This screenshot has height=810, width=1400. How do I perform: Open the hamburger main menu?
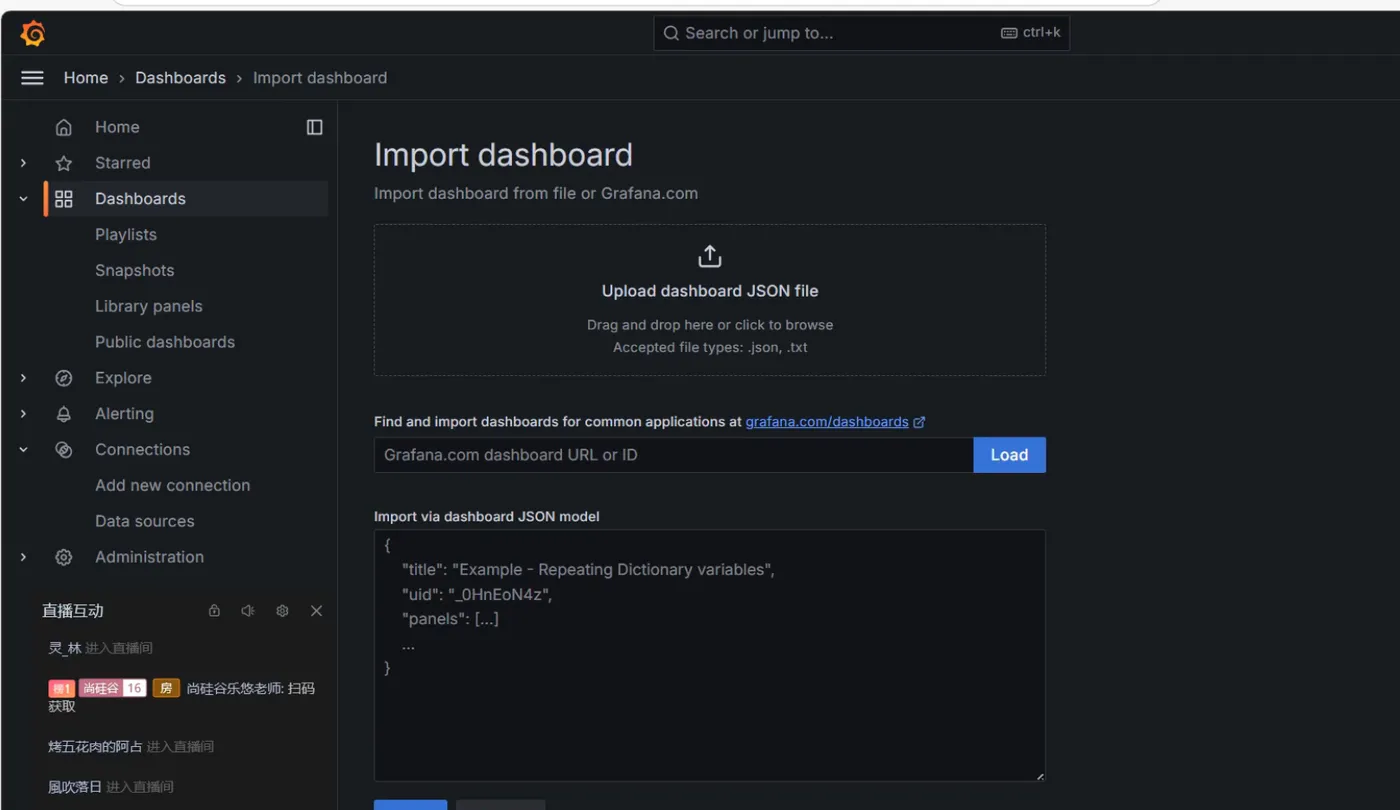[x=33, y=78]
